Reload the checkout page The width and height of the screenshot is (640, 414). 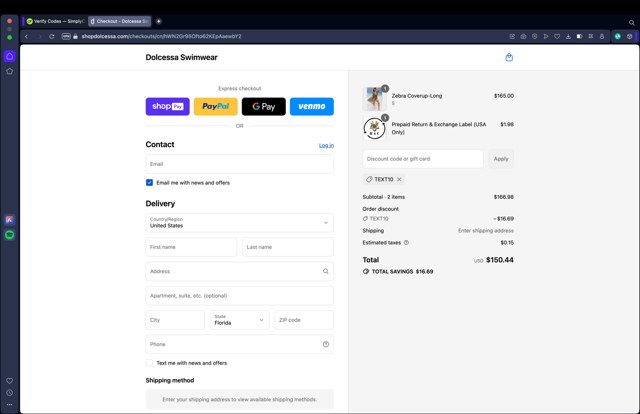tap(52, 36)
